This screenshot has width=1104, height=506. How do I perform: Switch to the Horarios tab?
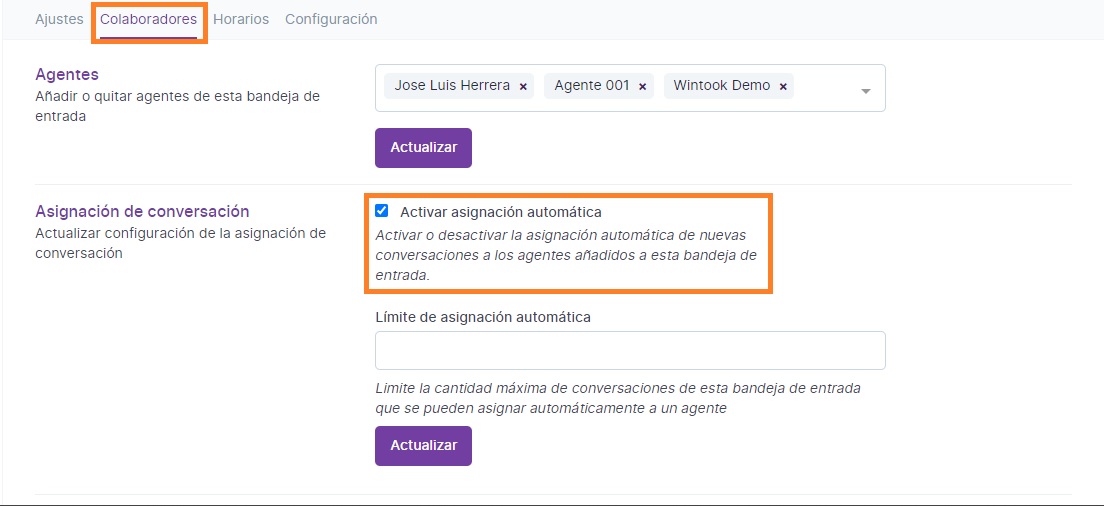[x=241, y=19]
